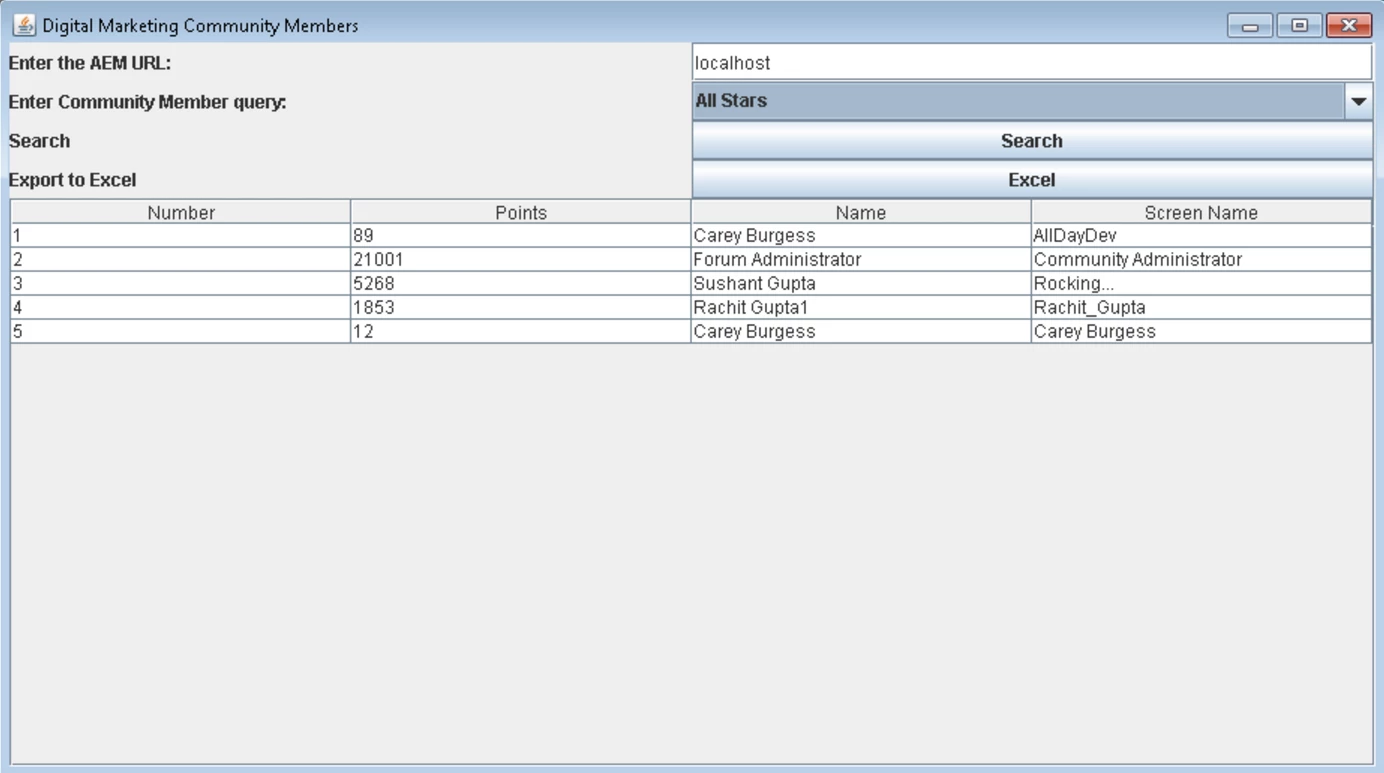Select the Rocking... screen name cell
This screenshot has width=1384, height=773.
[1201, 284]
